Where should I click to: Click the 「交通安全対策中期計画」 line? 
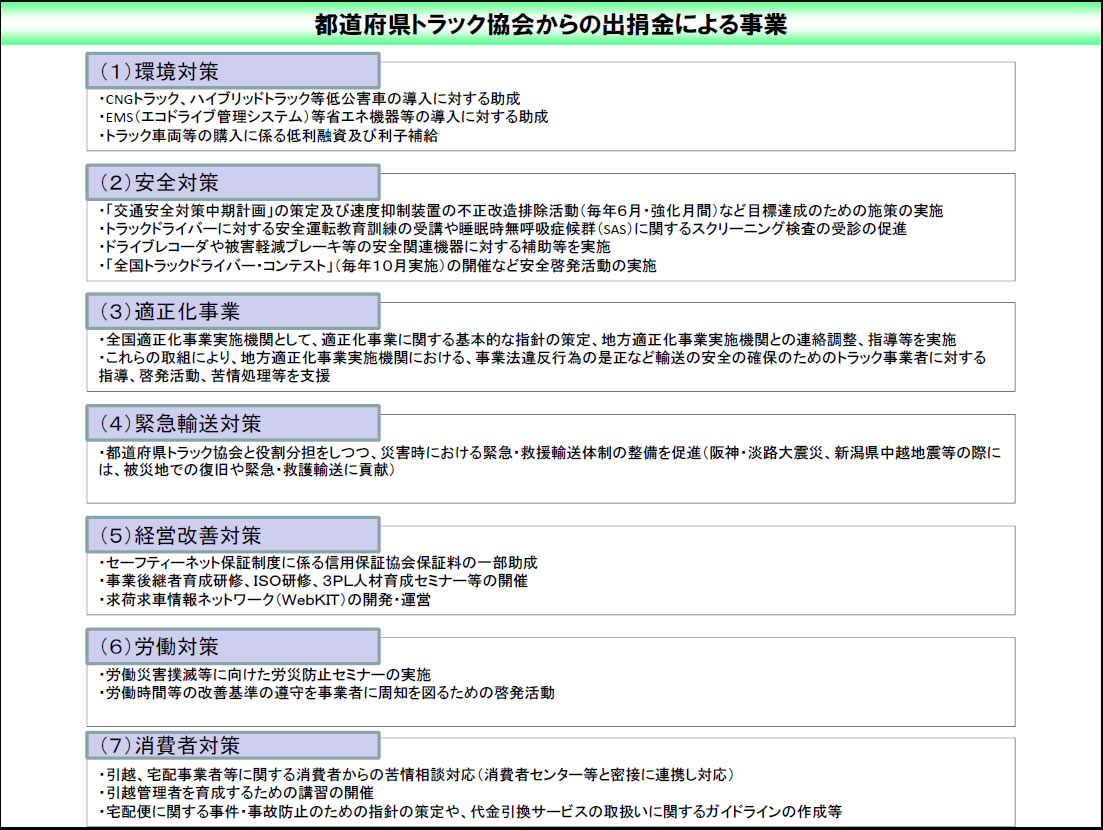click(x=521, y=210)
